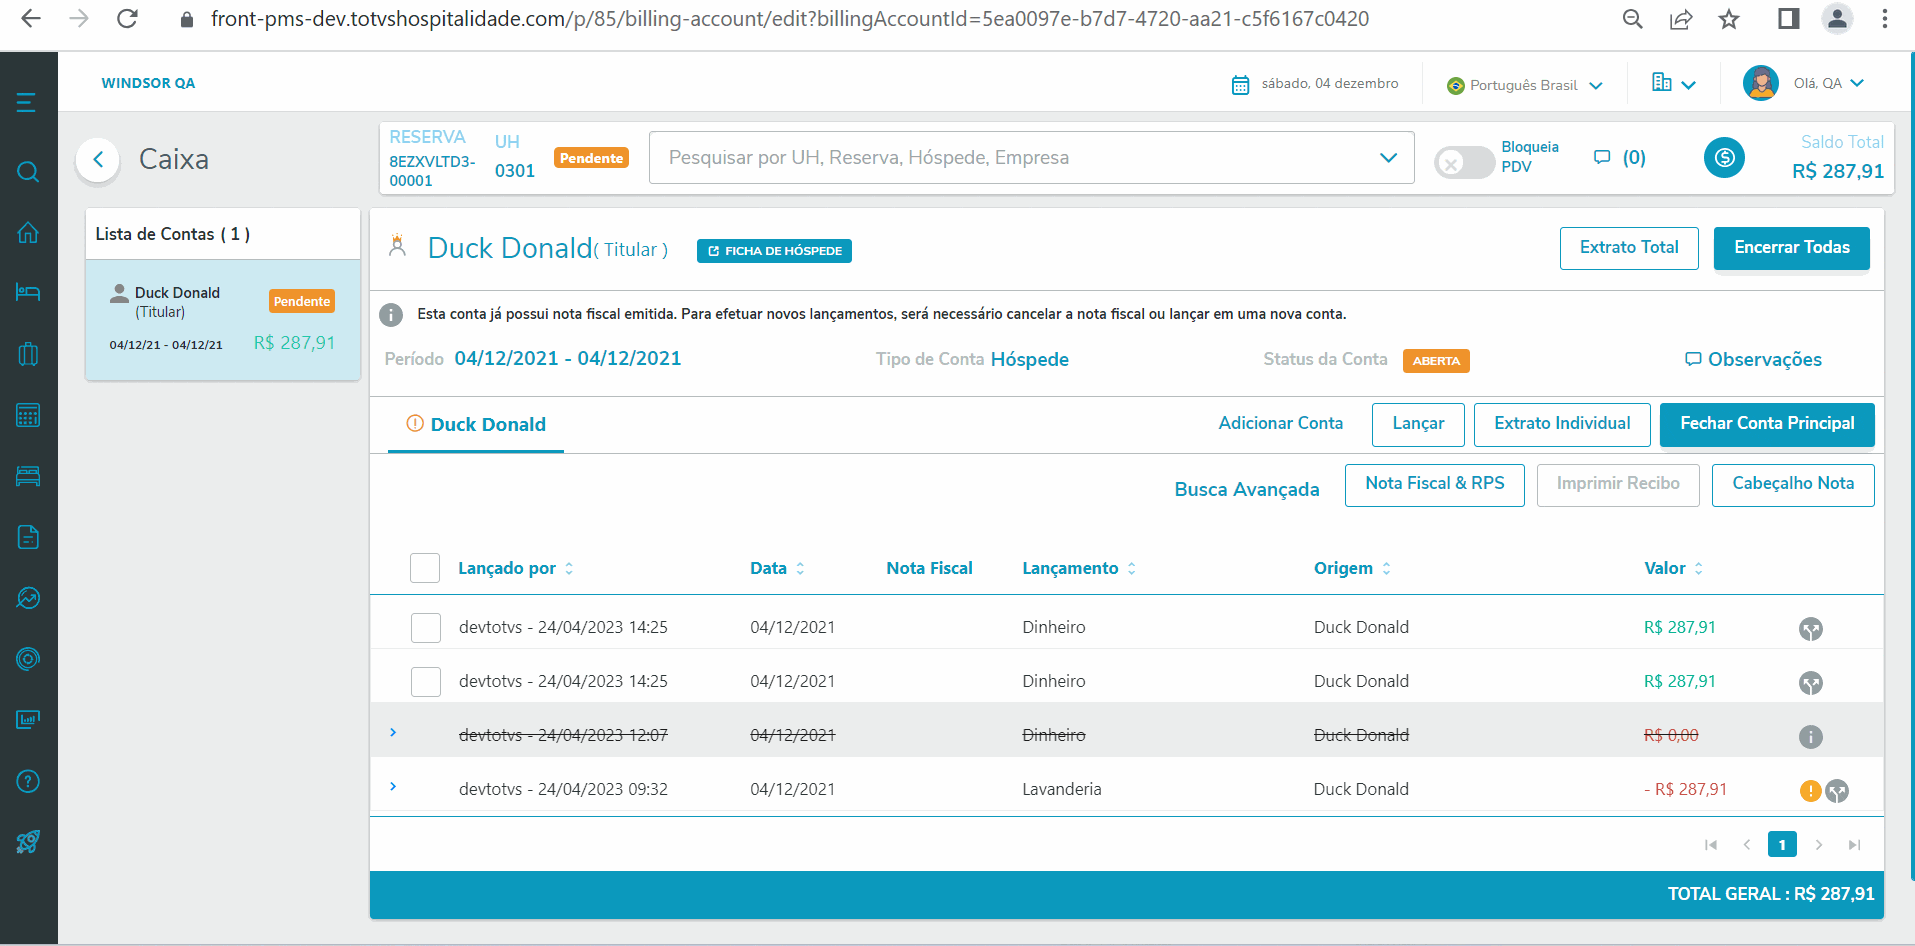The width and height of the screenshot is (1915, 946).
Task: Click info icon on struck-through Dinheiro row
Action: tap(1810, 737)
